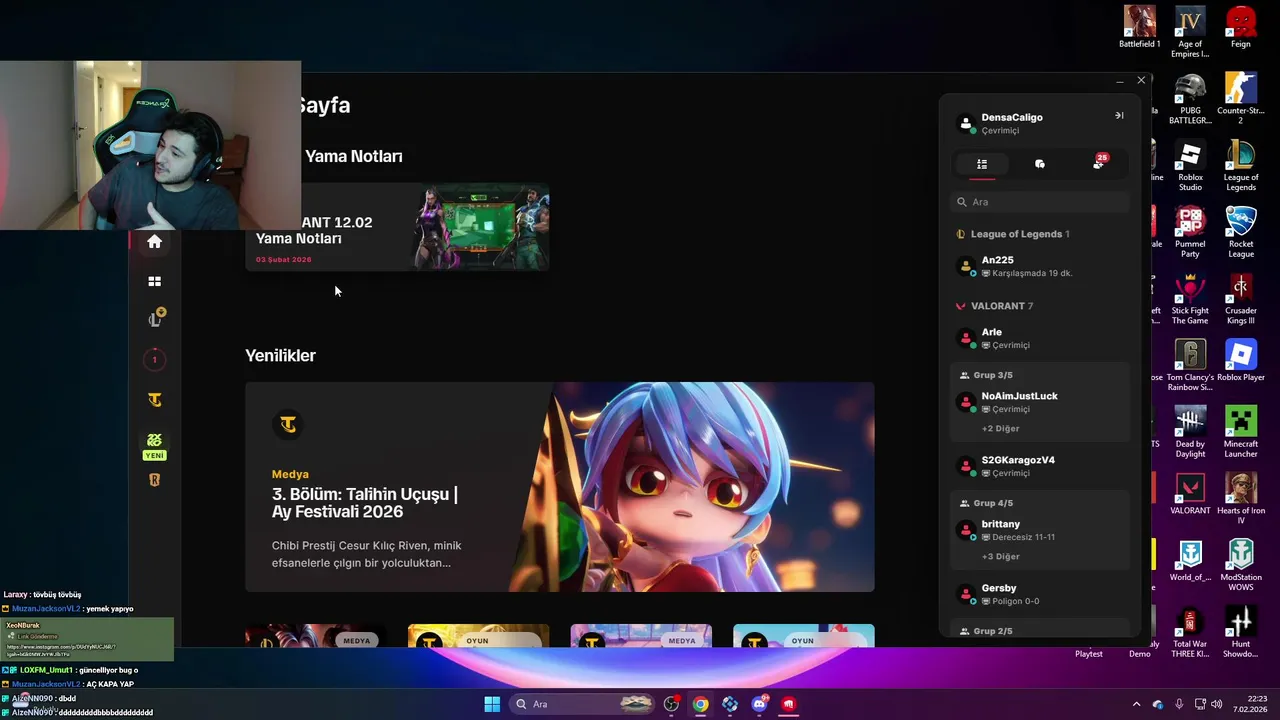The width and height of the screenshot is (1280, 720).
Task: Select friend Gersby
Action: pos(1040,594)
